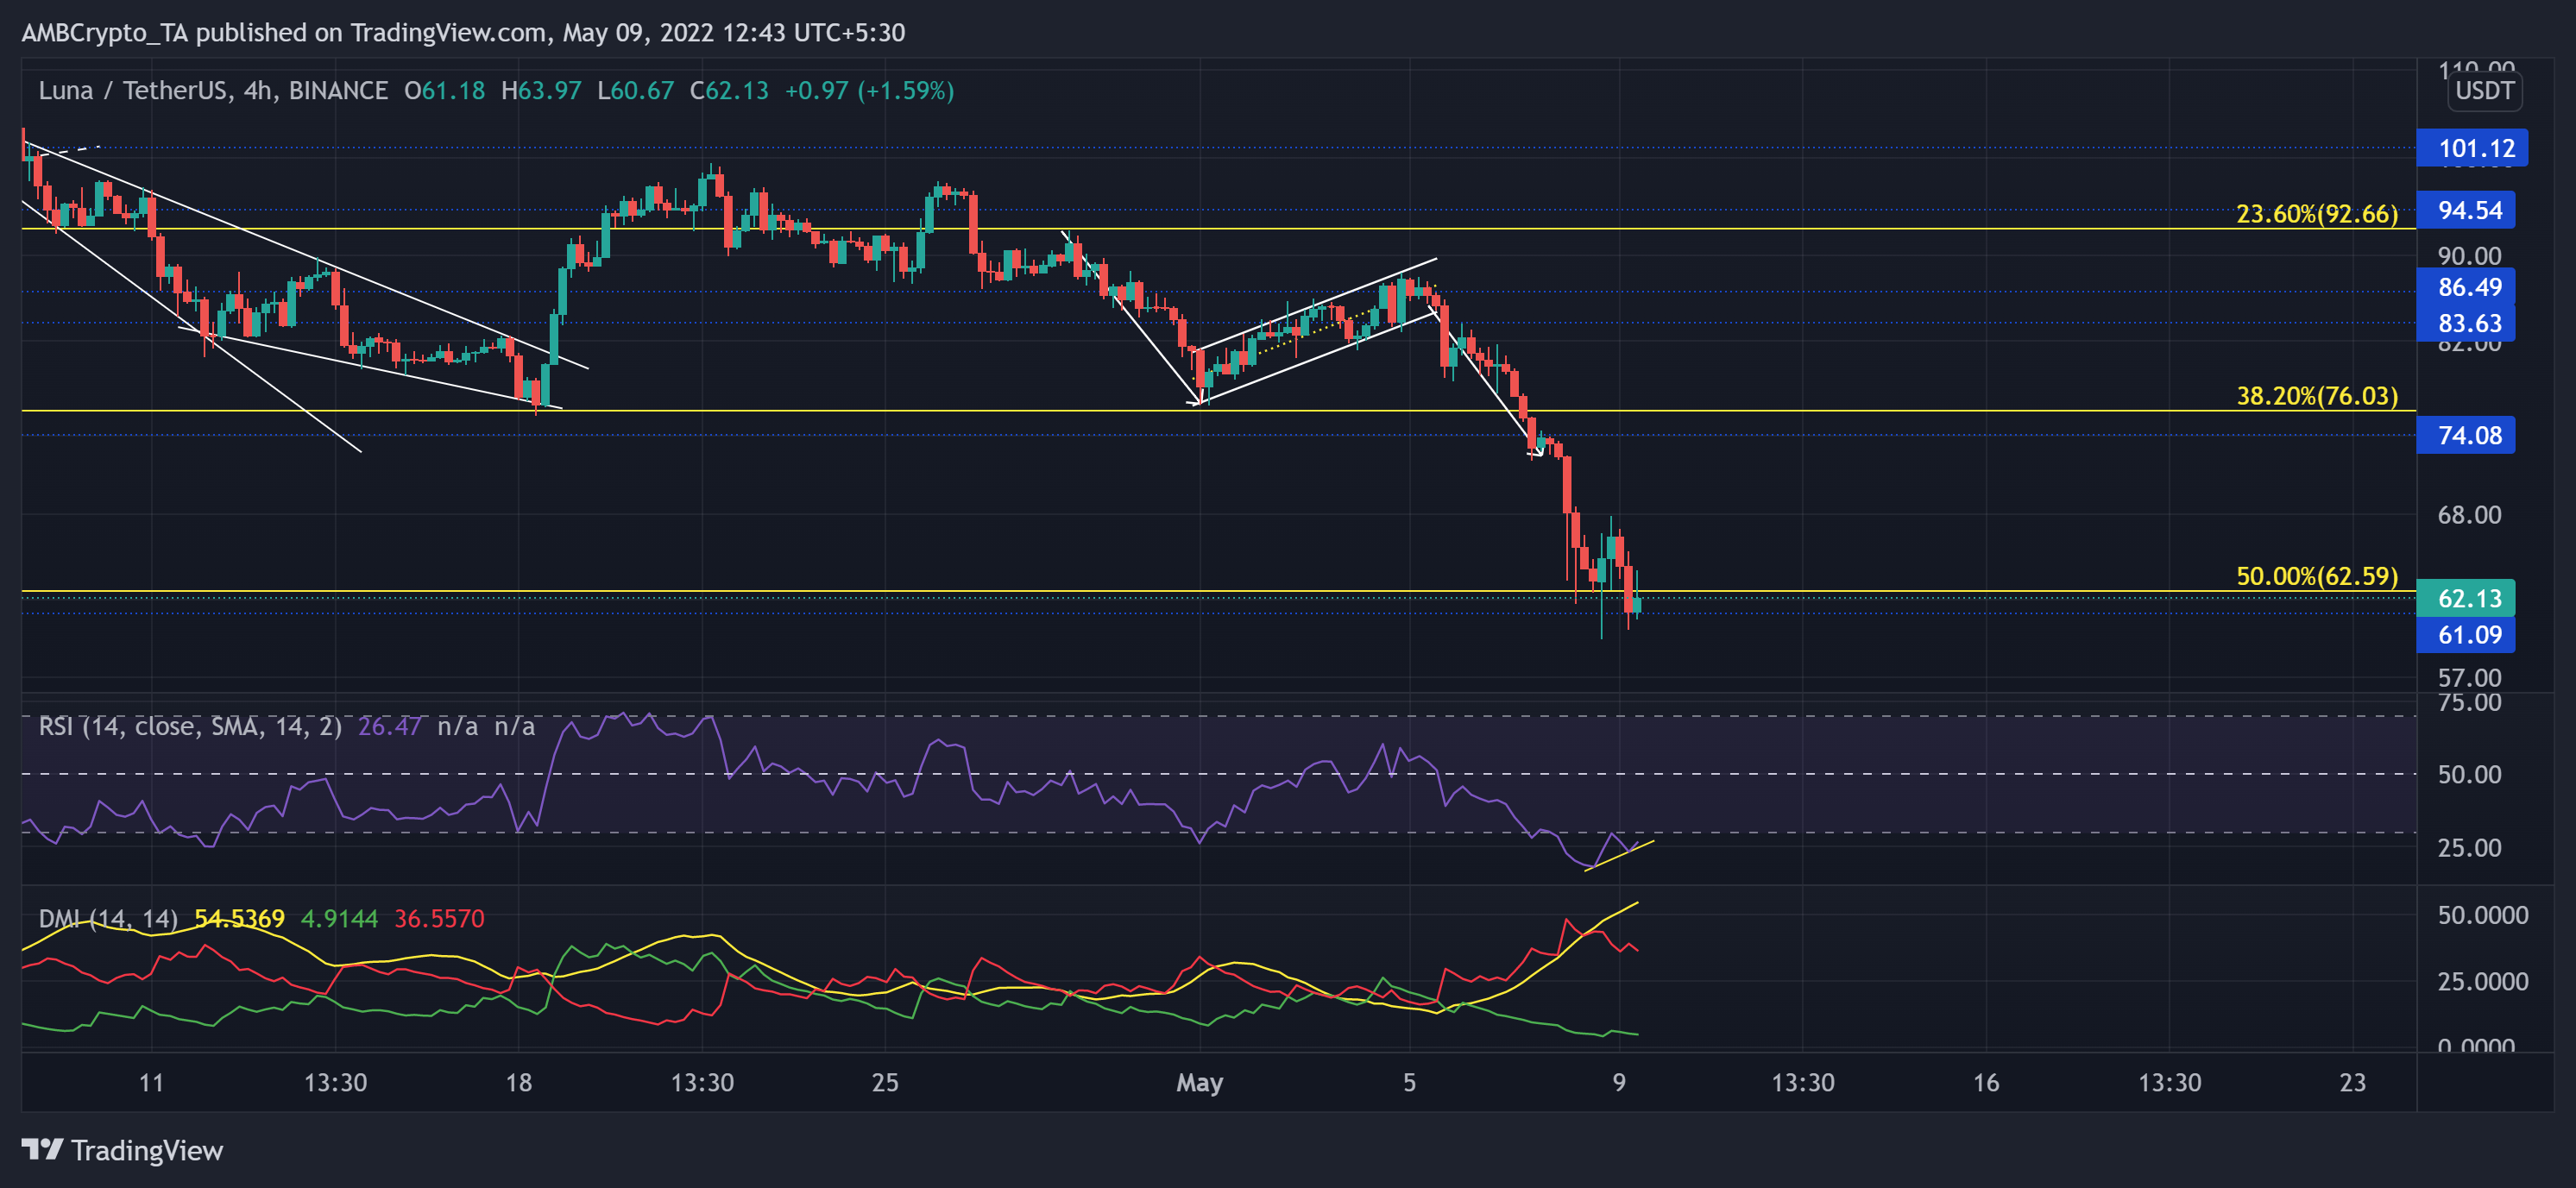Select the 83.63 price label
The image size is (2576, 1188).
click(2465, 323)
